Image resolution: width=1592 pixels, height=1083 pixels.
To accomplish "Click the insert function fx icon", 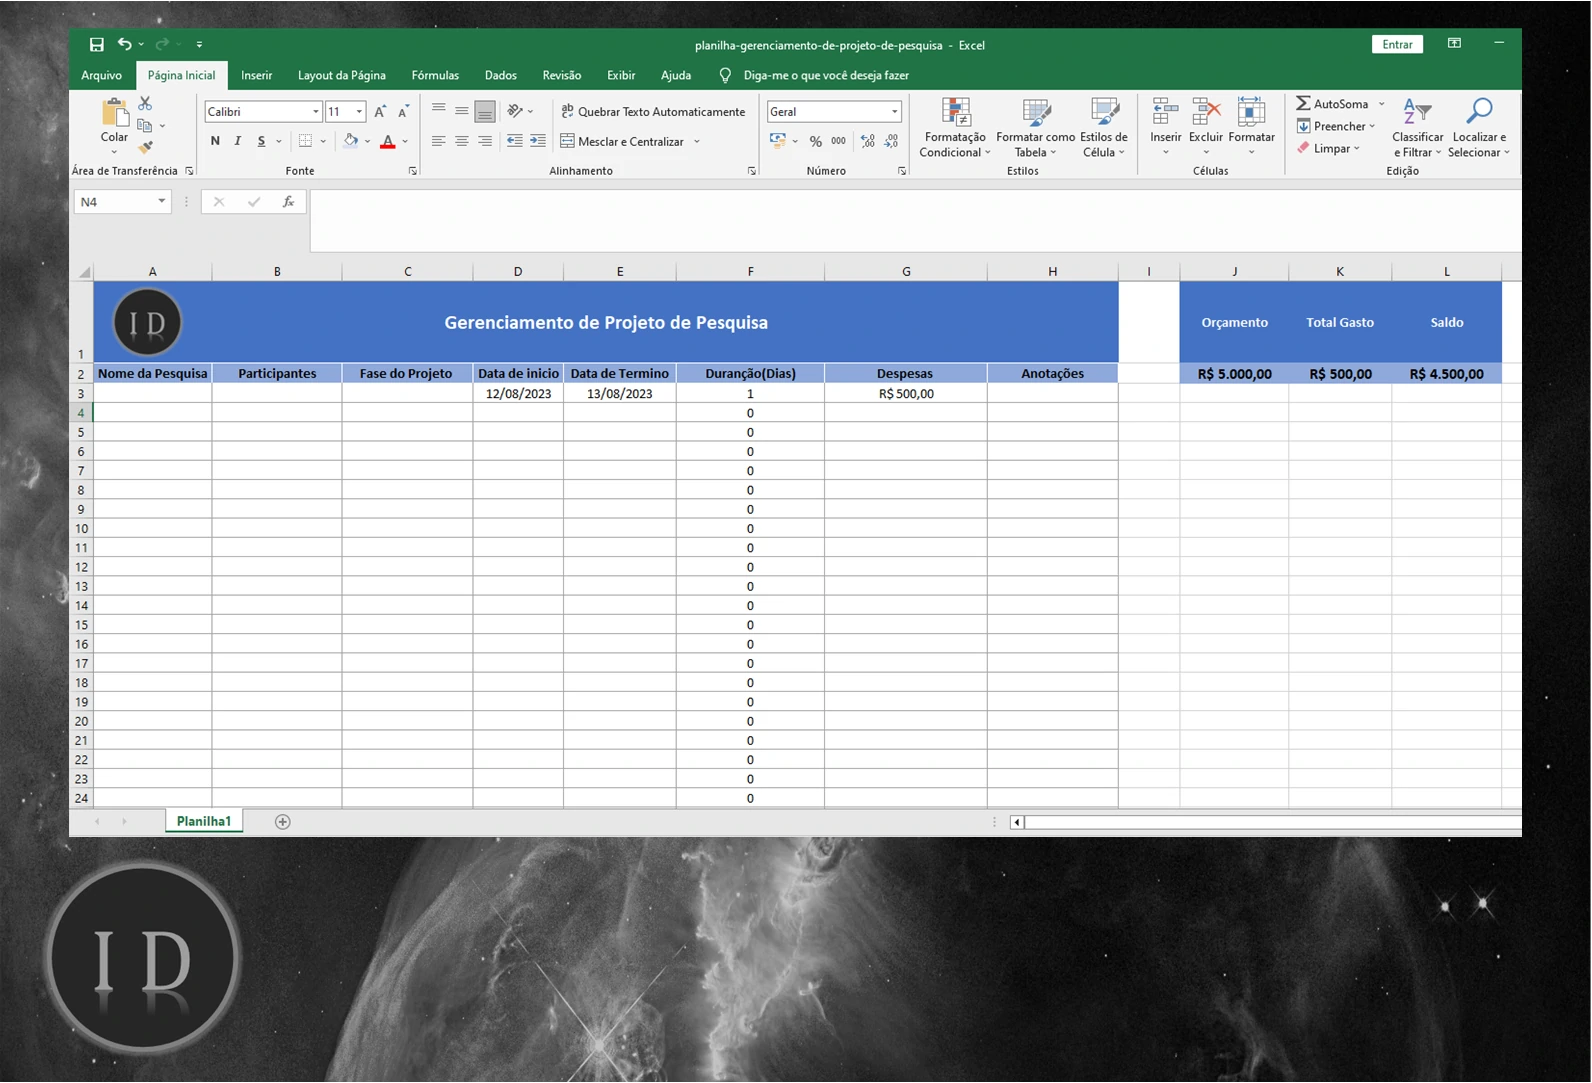I will coord(288,202).
